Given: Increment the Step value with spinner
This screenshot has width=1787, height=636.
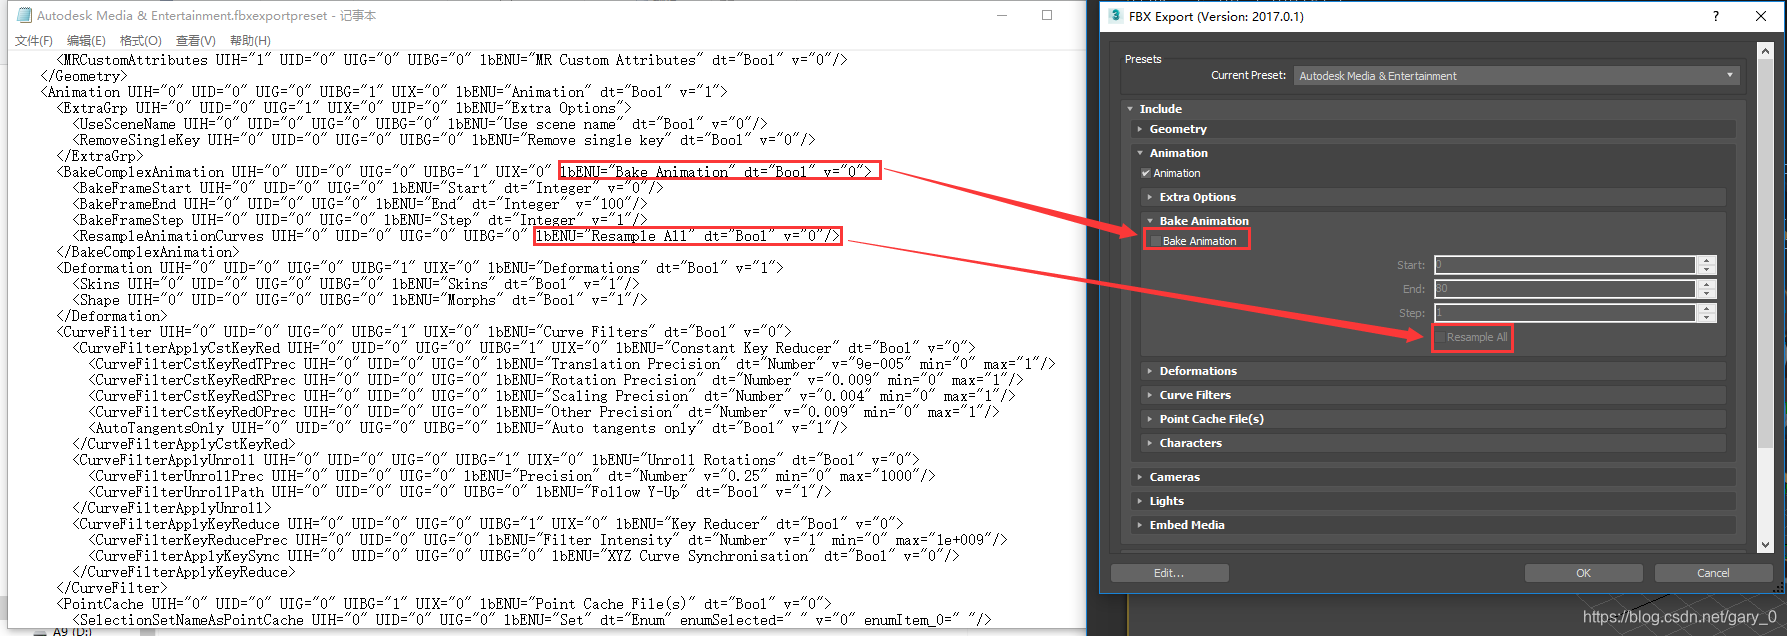Looking at the screenshot, I should 1708,308.
